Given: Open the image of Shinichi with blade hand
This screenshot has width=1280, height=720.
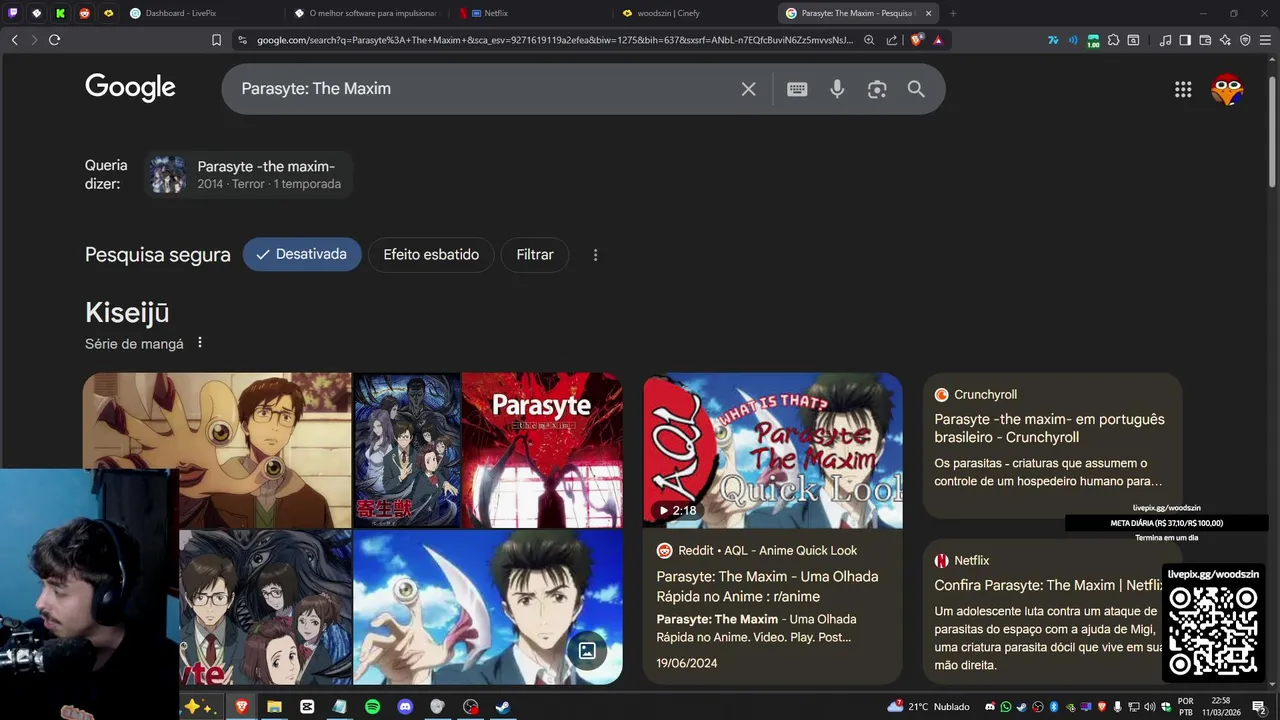Looking at the screenshot, I should [x=488, y=607].
